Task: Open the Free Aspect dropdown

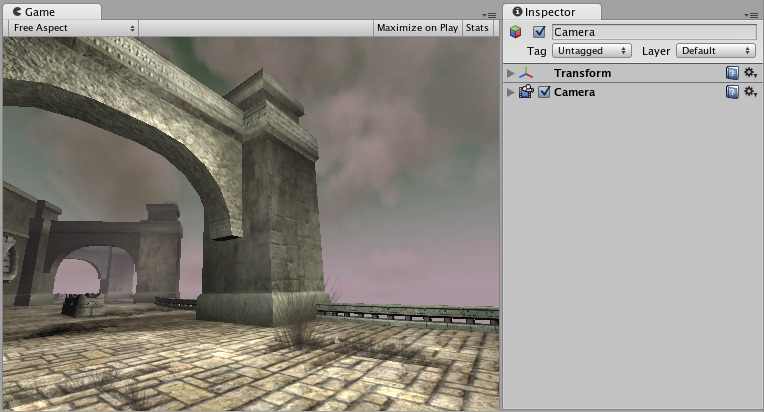Action: (74, 28)
